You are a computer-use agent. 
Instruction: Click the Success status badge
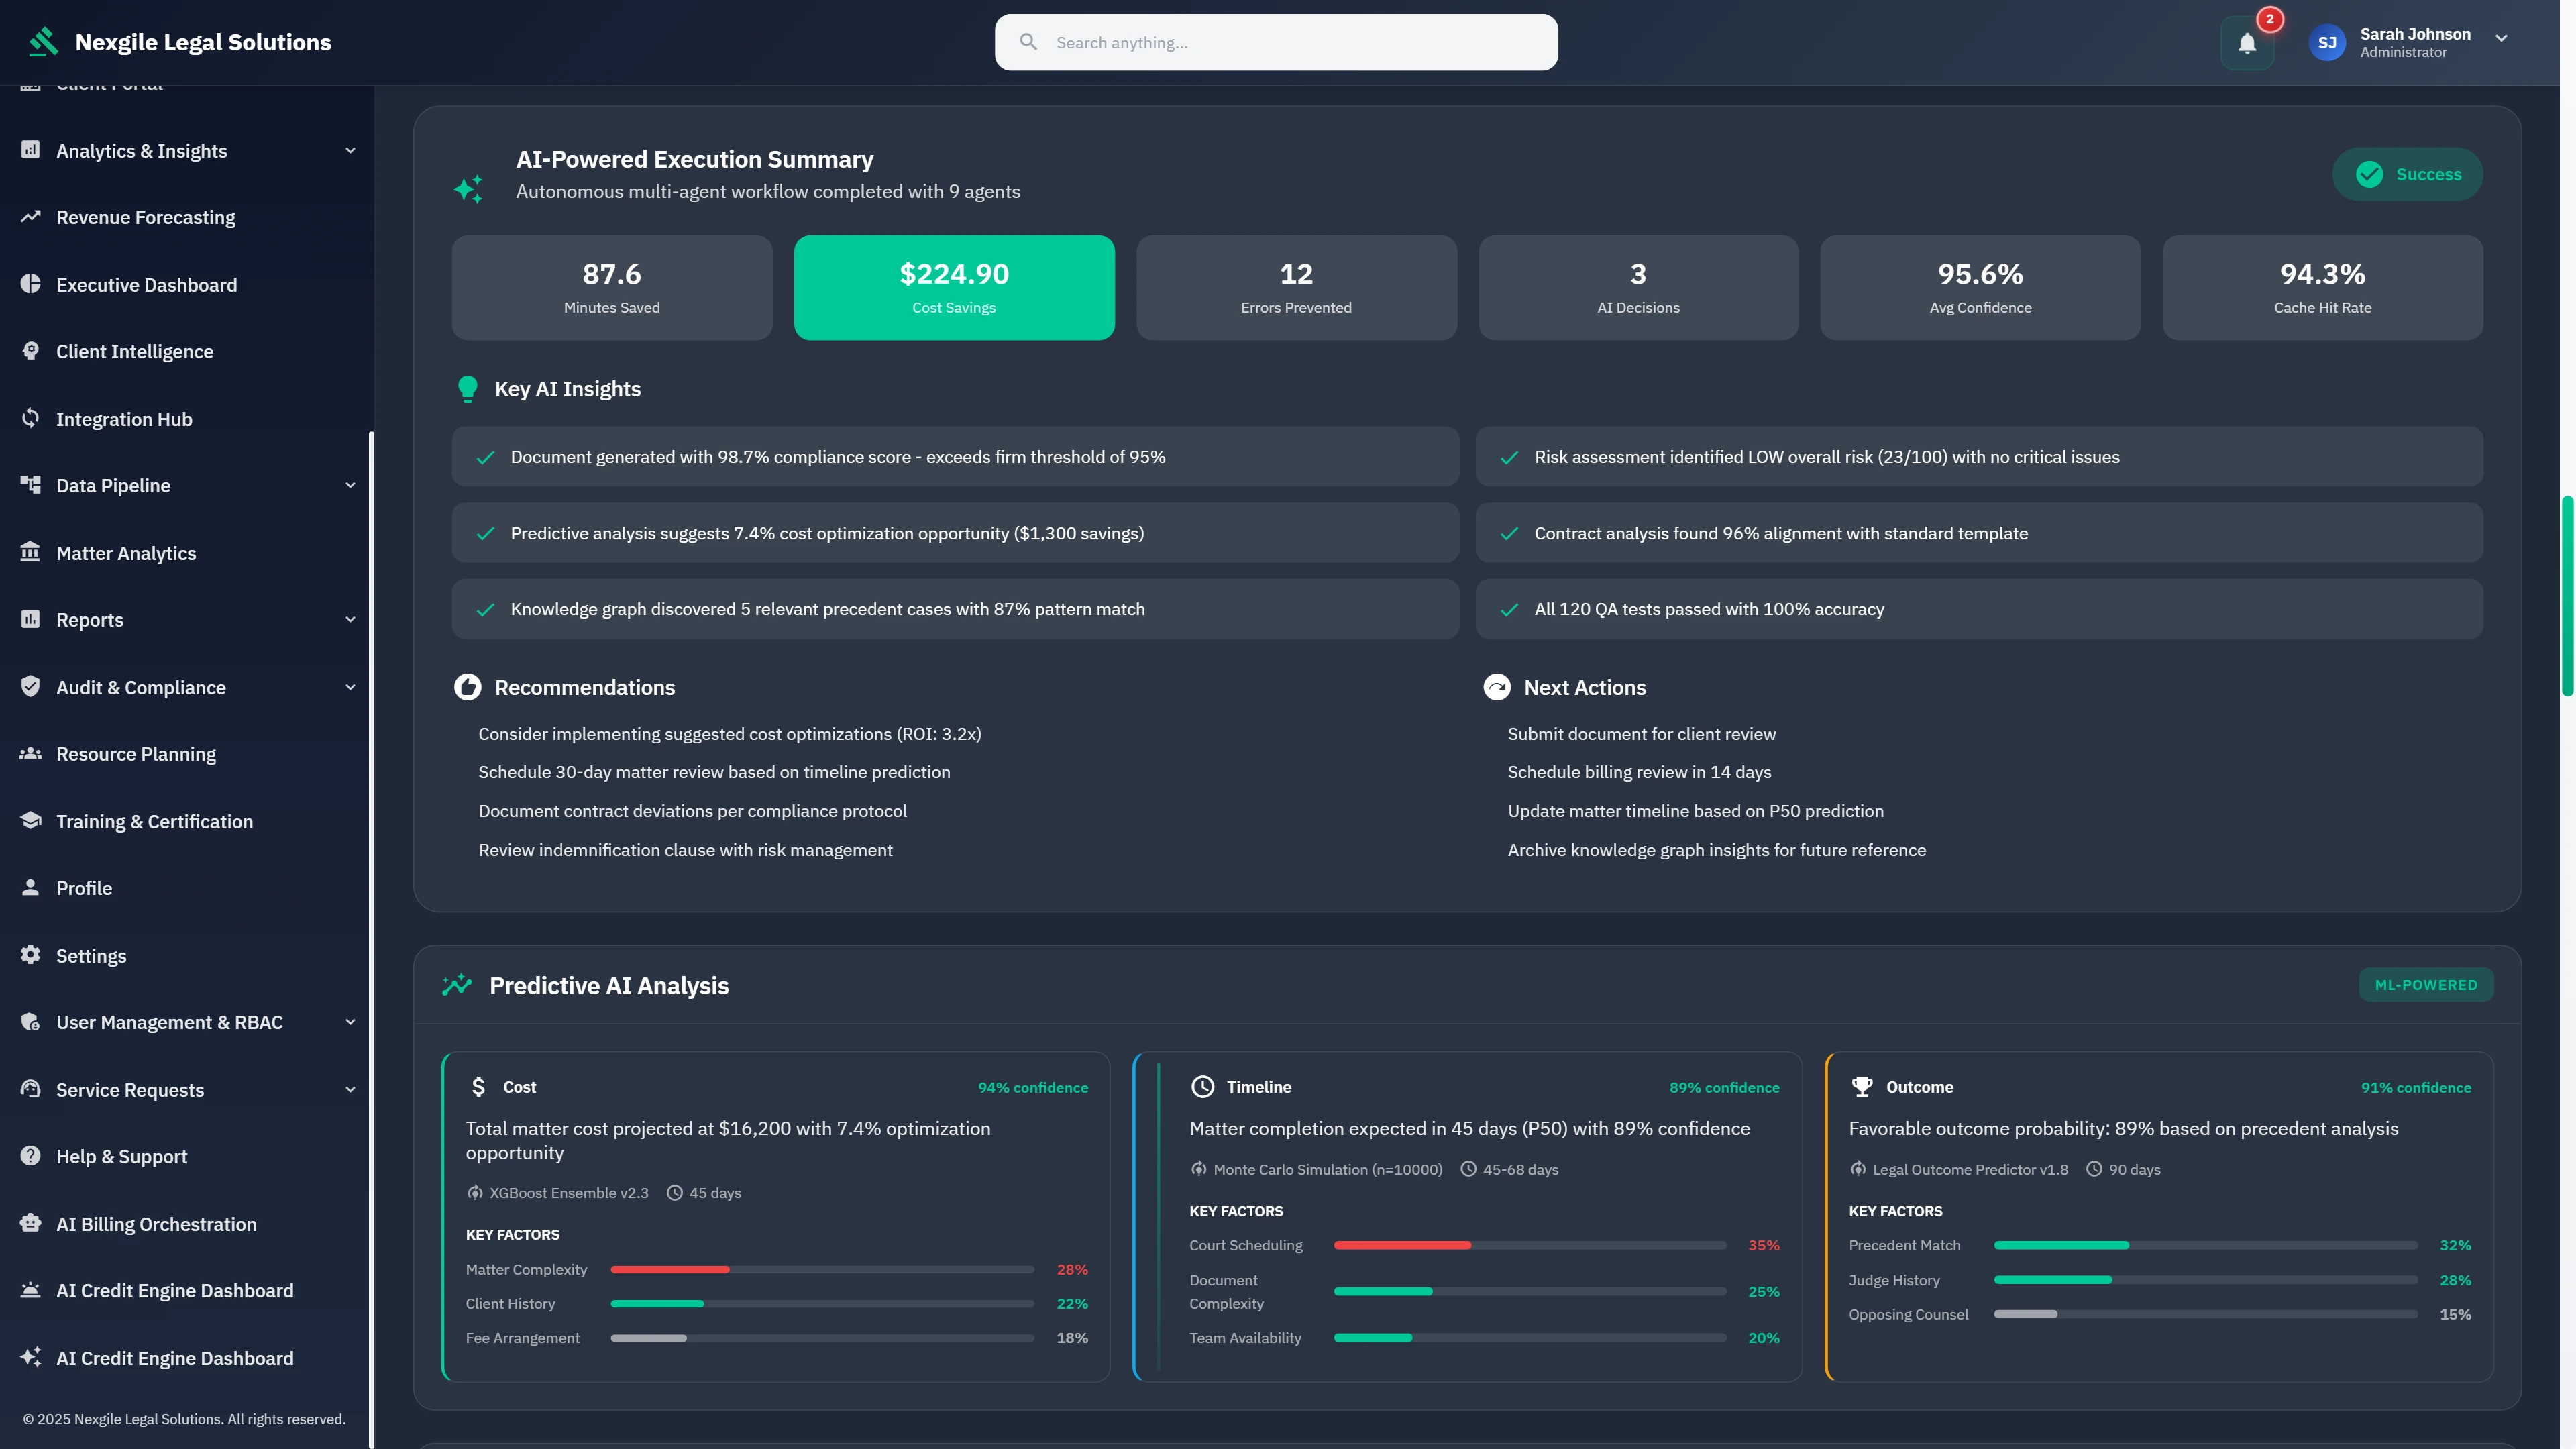2407,173
